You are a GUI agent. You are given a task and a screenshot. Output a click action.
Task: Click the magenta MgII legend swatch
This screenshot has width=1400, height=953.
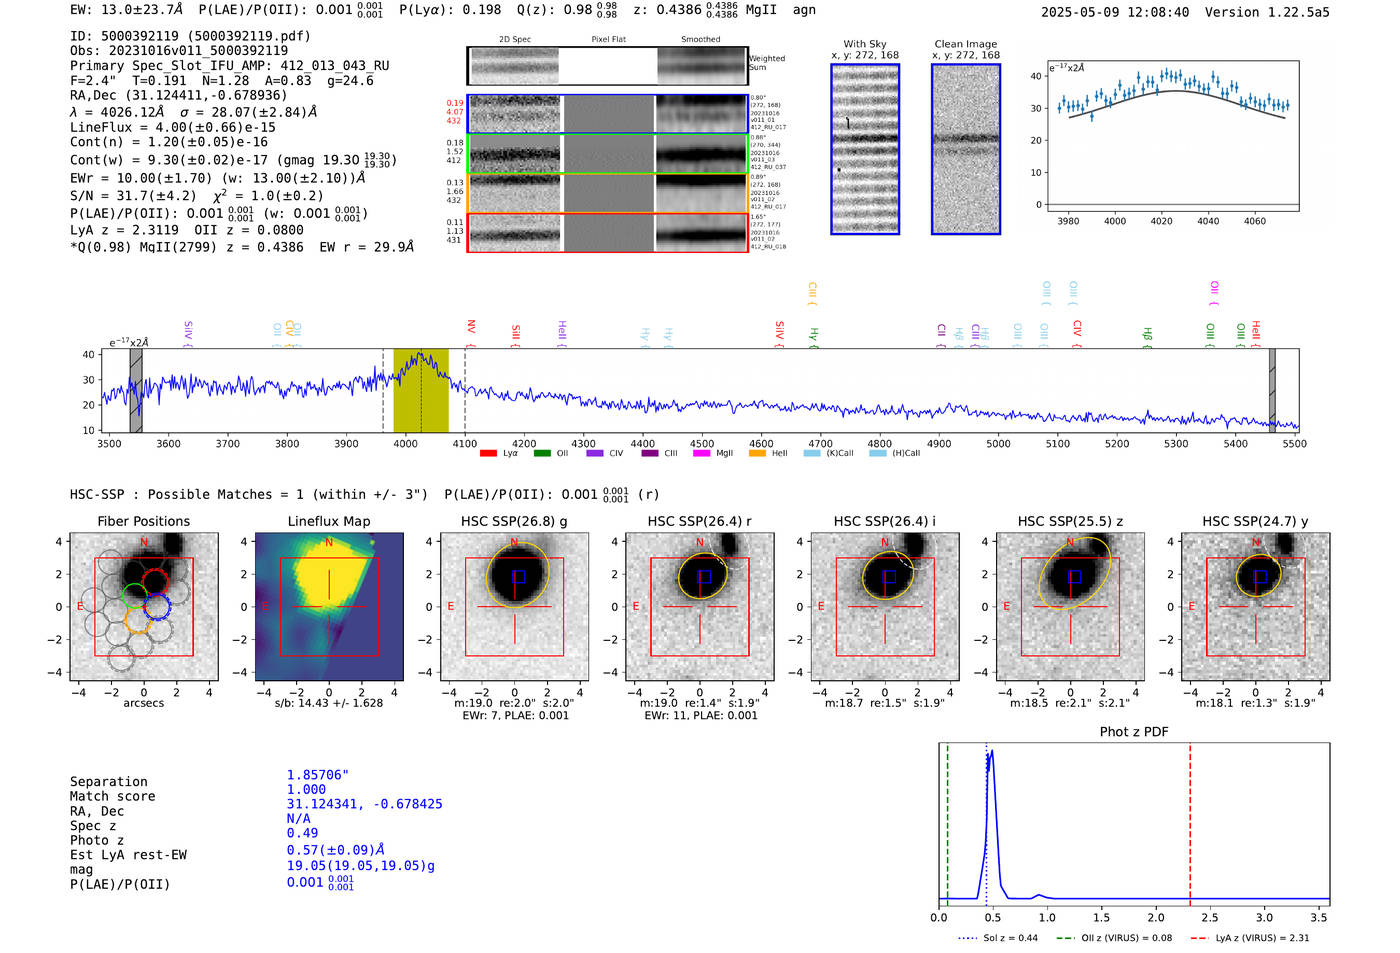(x=701, y=453)
